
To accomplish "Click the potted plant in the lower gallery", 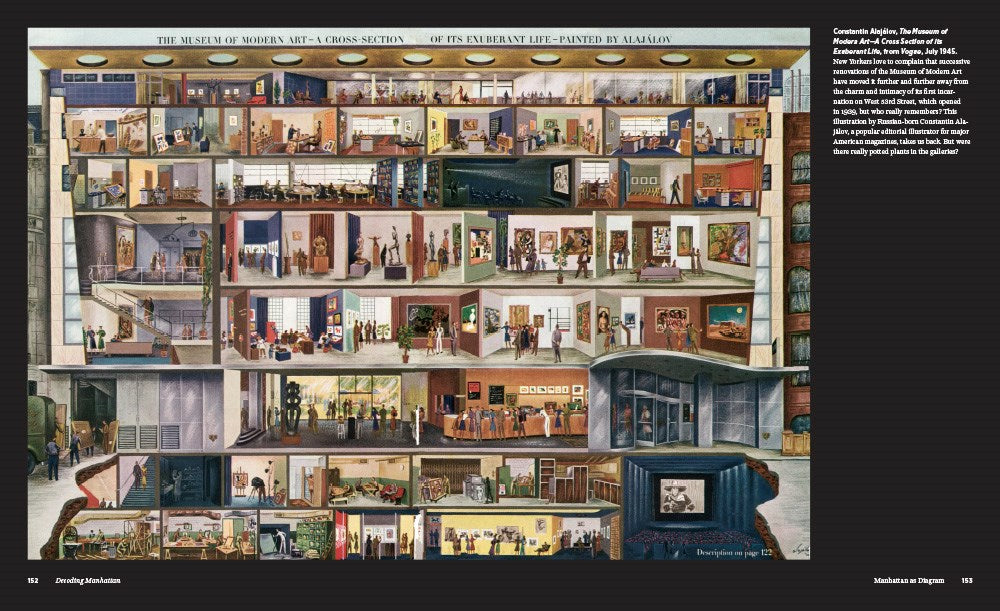I will tap(406, 342).
